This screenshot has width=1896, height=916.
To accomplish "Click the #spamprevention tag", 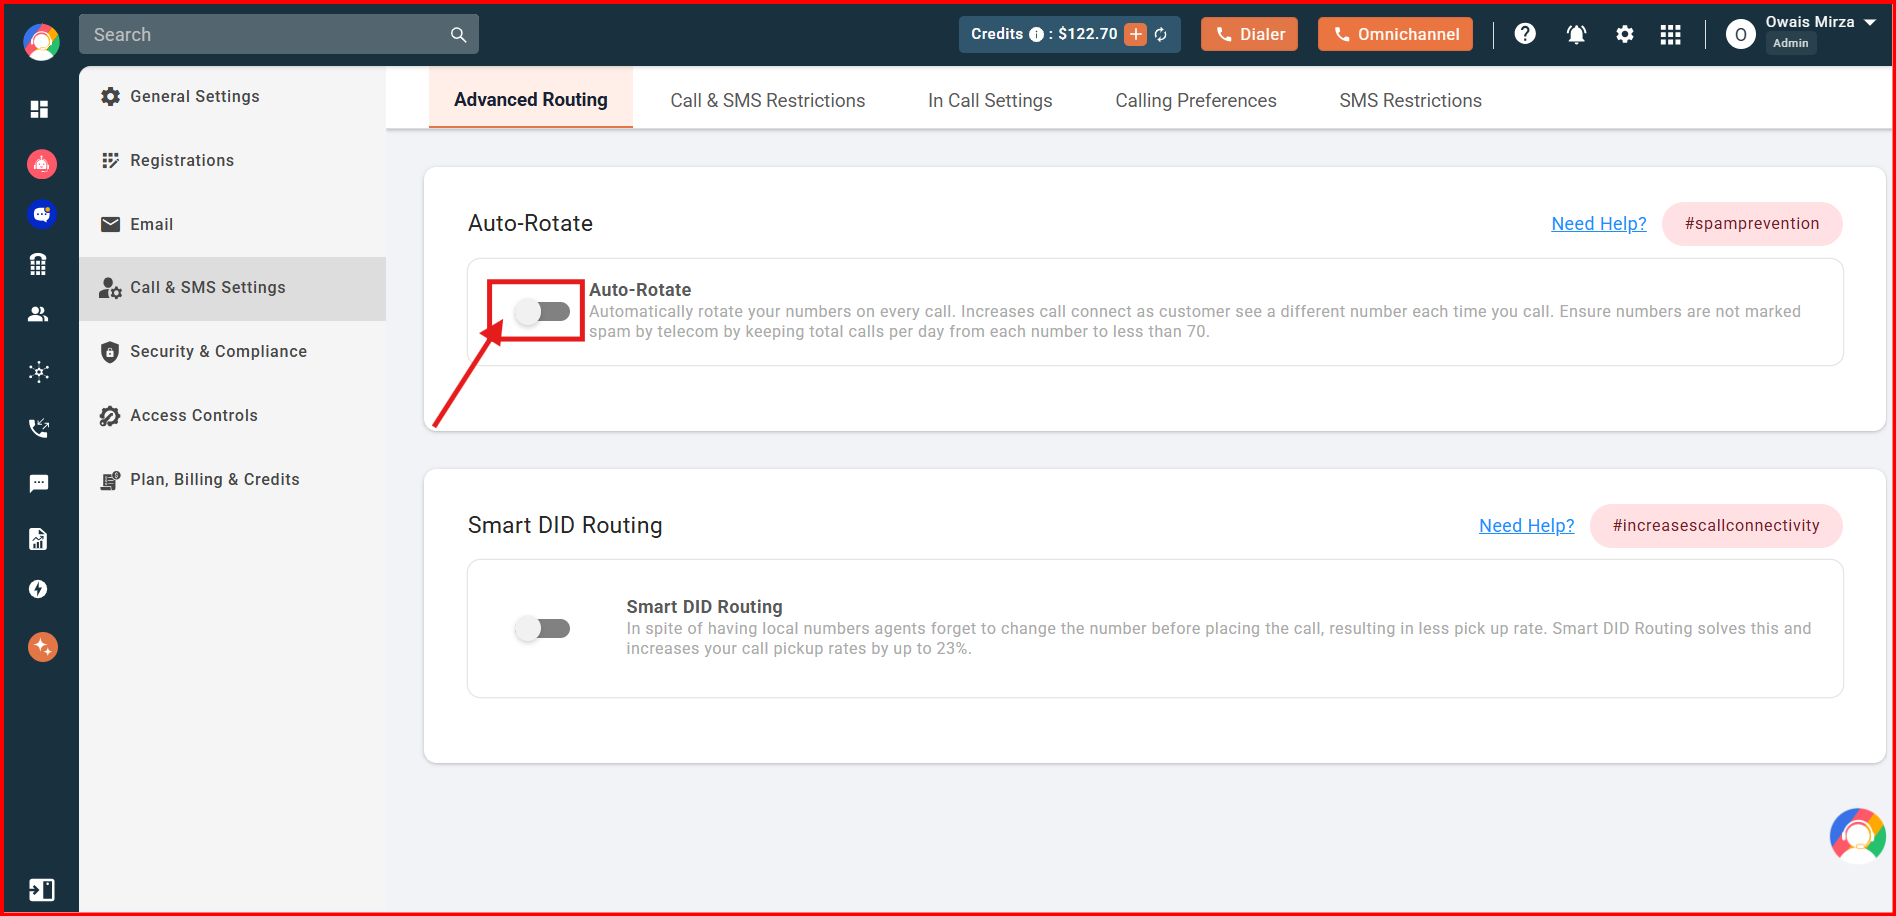I will point(1752,224).
